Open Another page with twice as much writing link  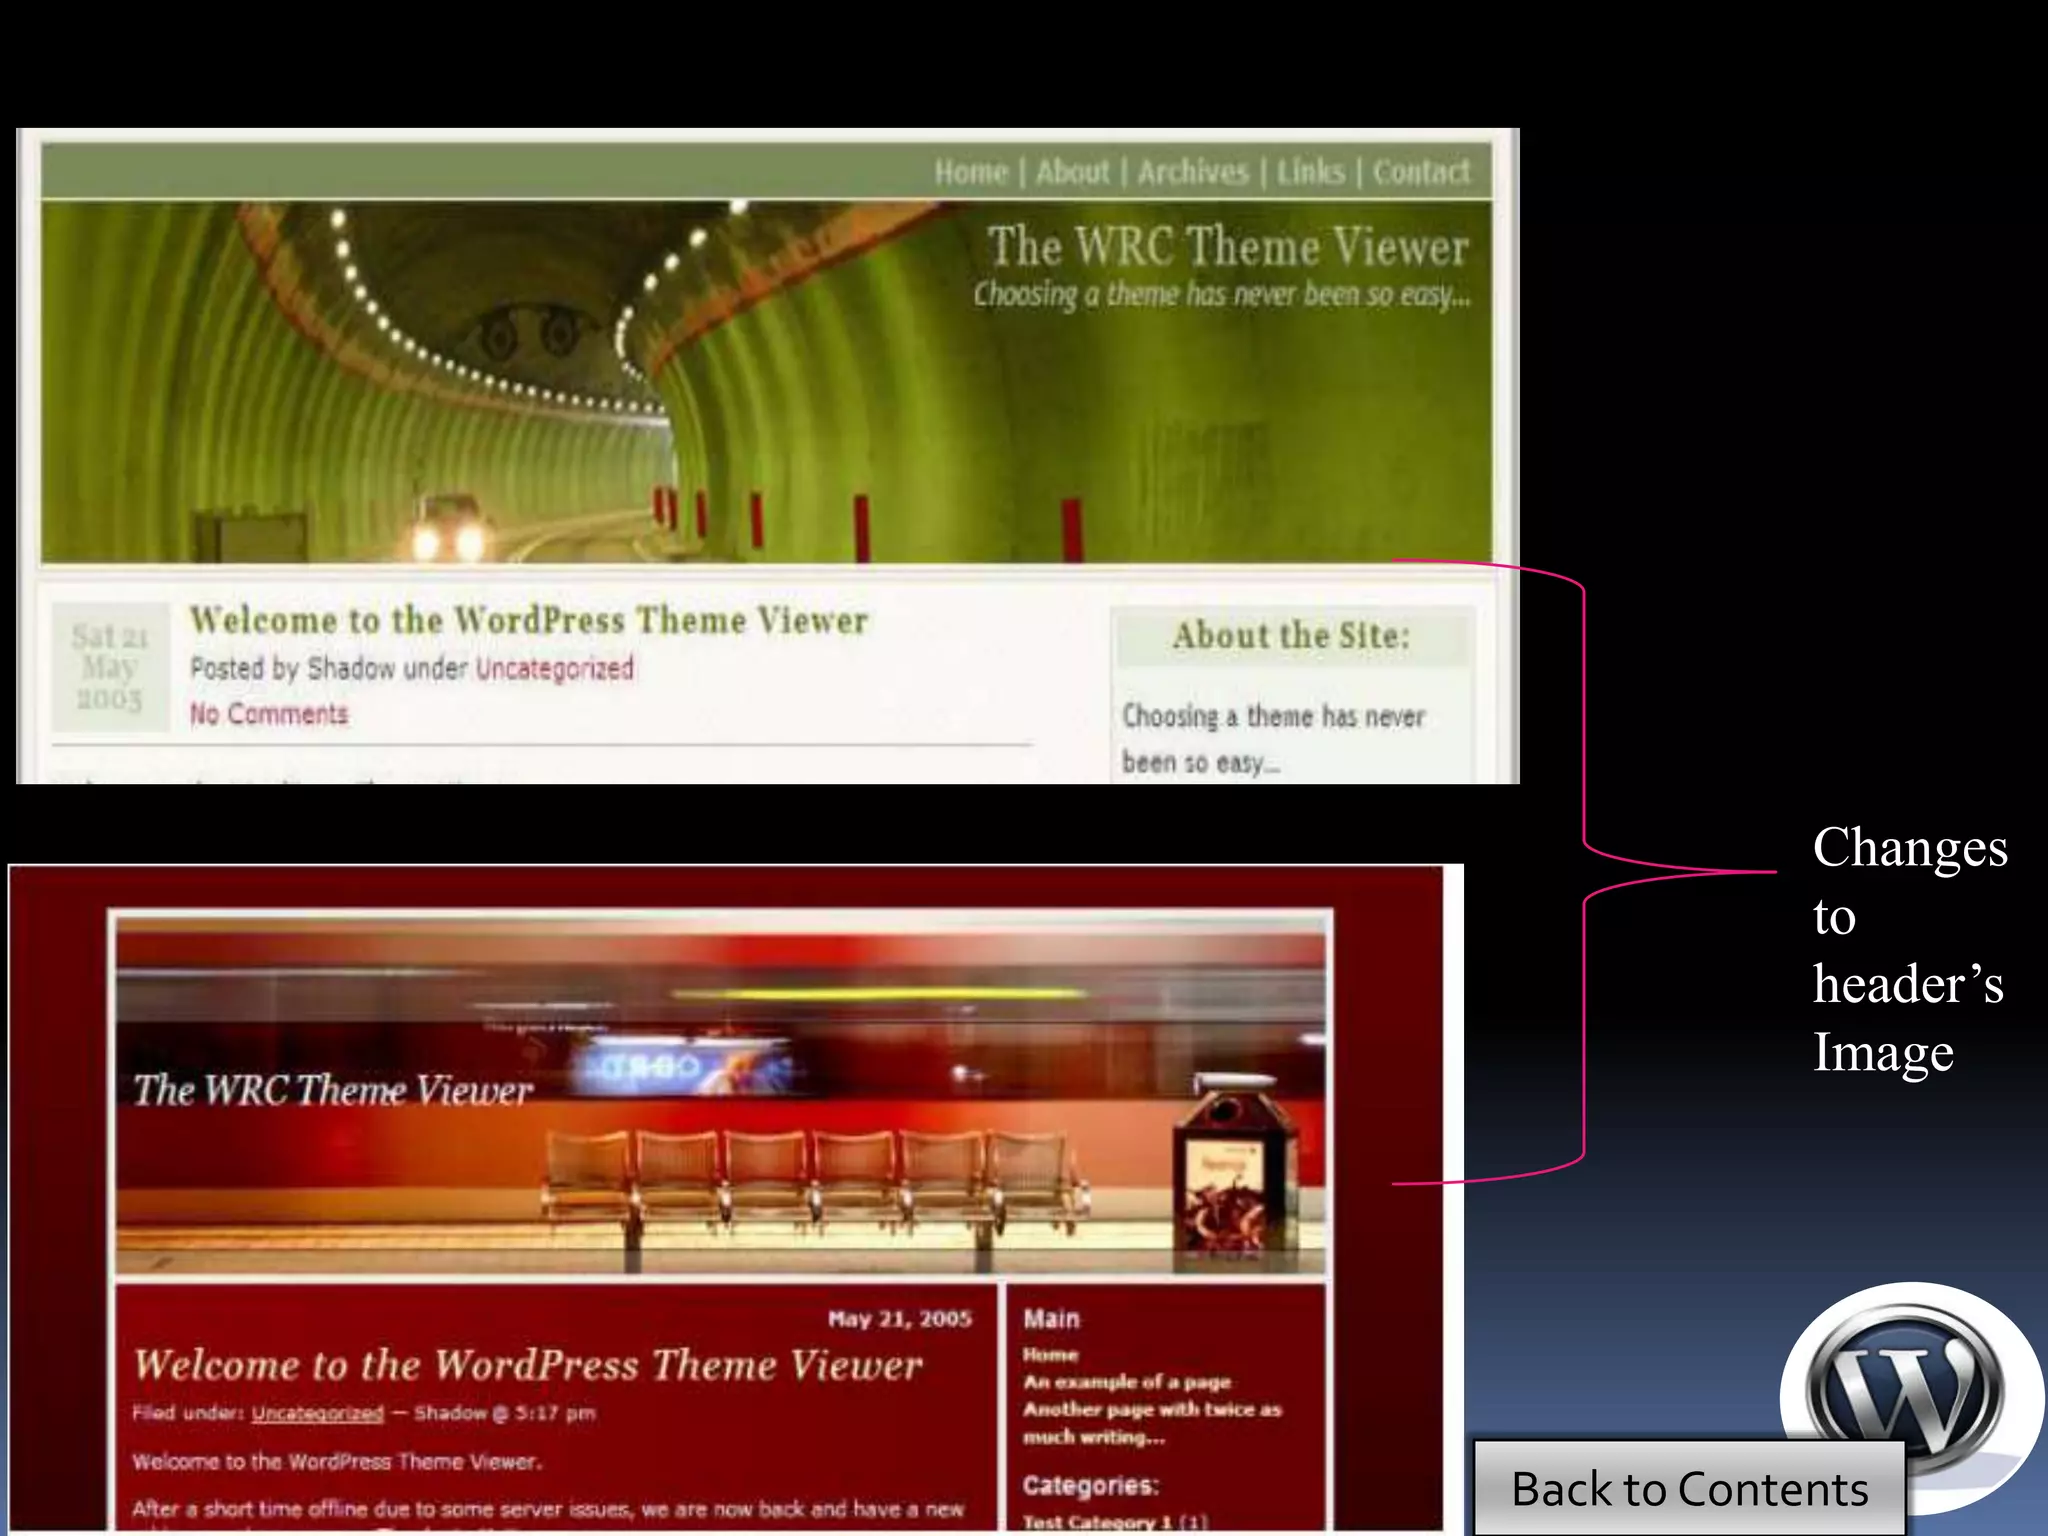coord(1152,1423)
